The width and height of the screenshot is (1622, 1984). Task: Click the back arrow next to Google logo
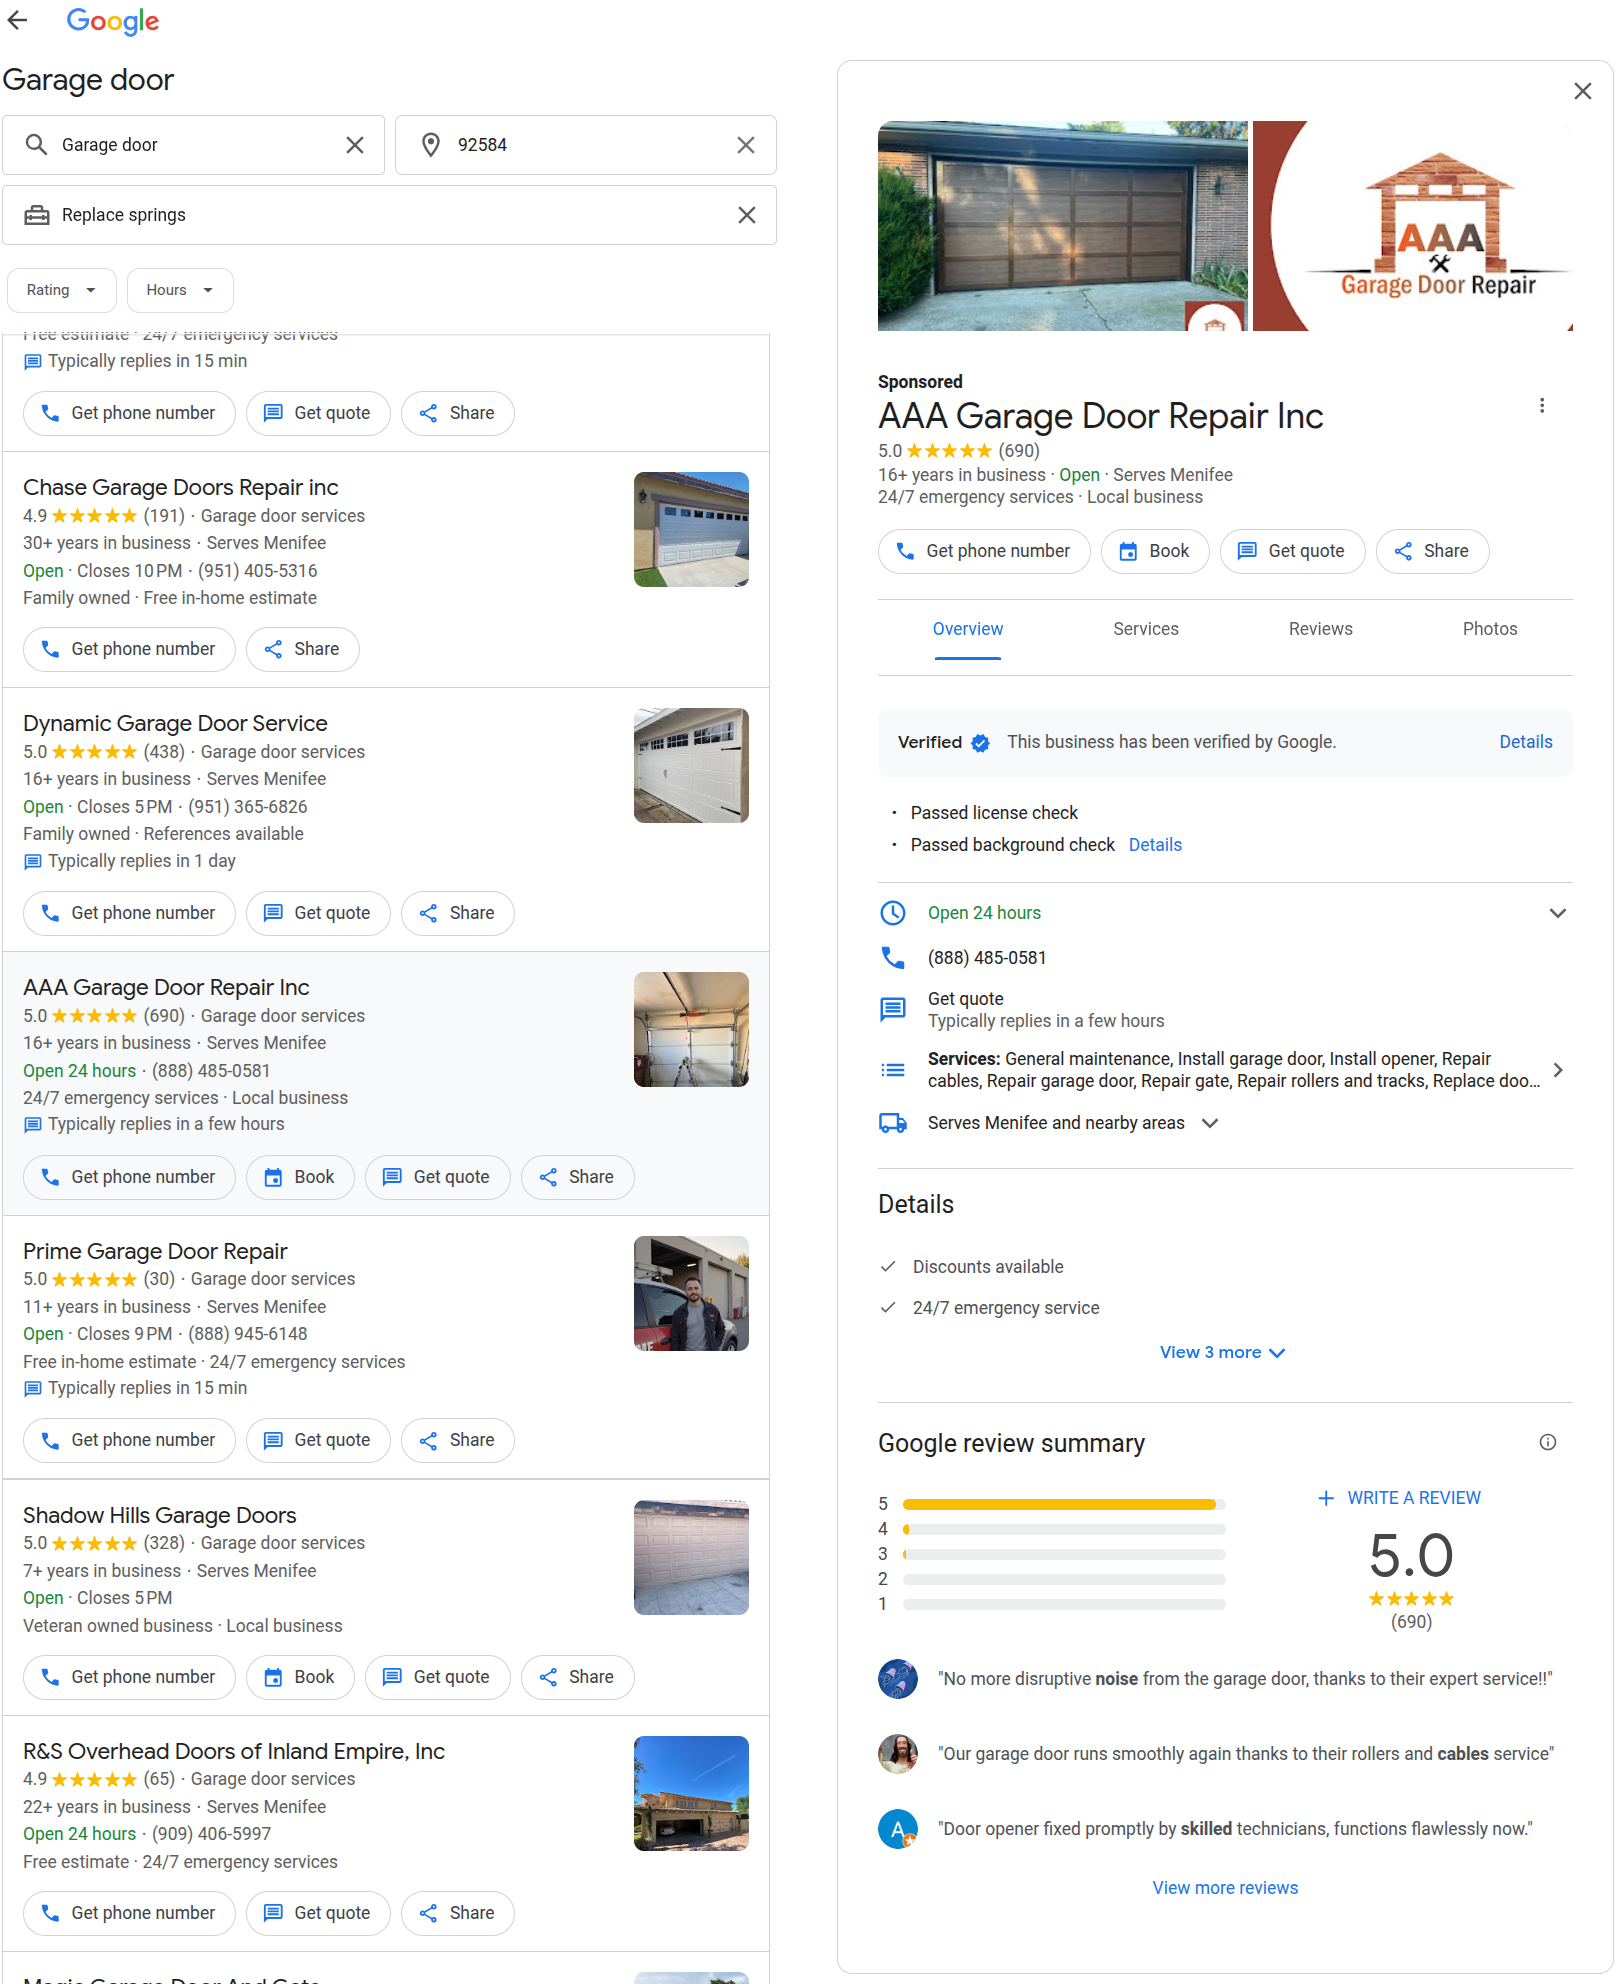click(x=18, y=20)
